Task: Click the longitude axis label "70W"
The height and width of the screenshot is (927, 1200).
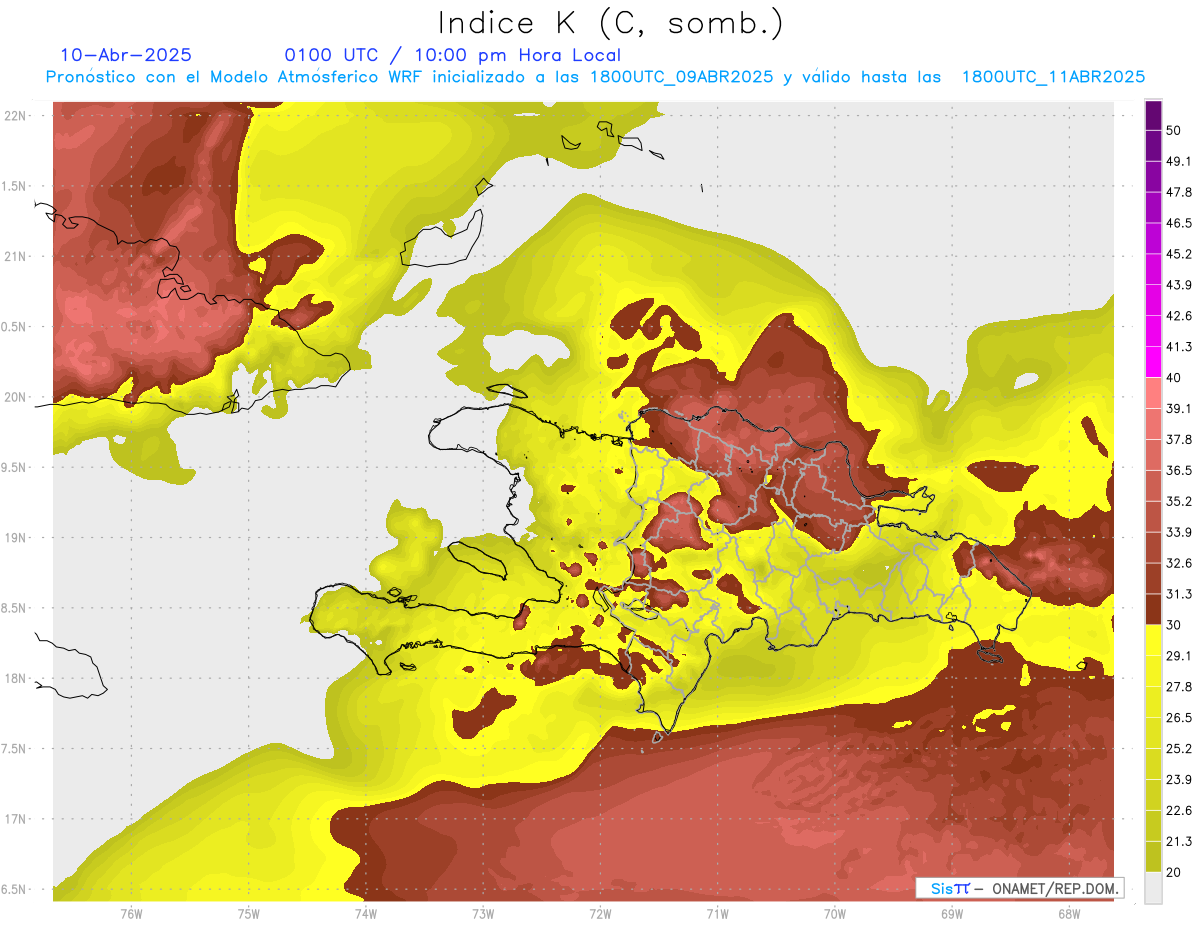Action: coord(834,914)
